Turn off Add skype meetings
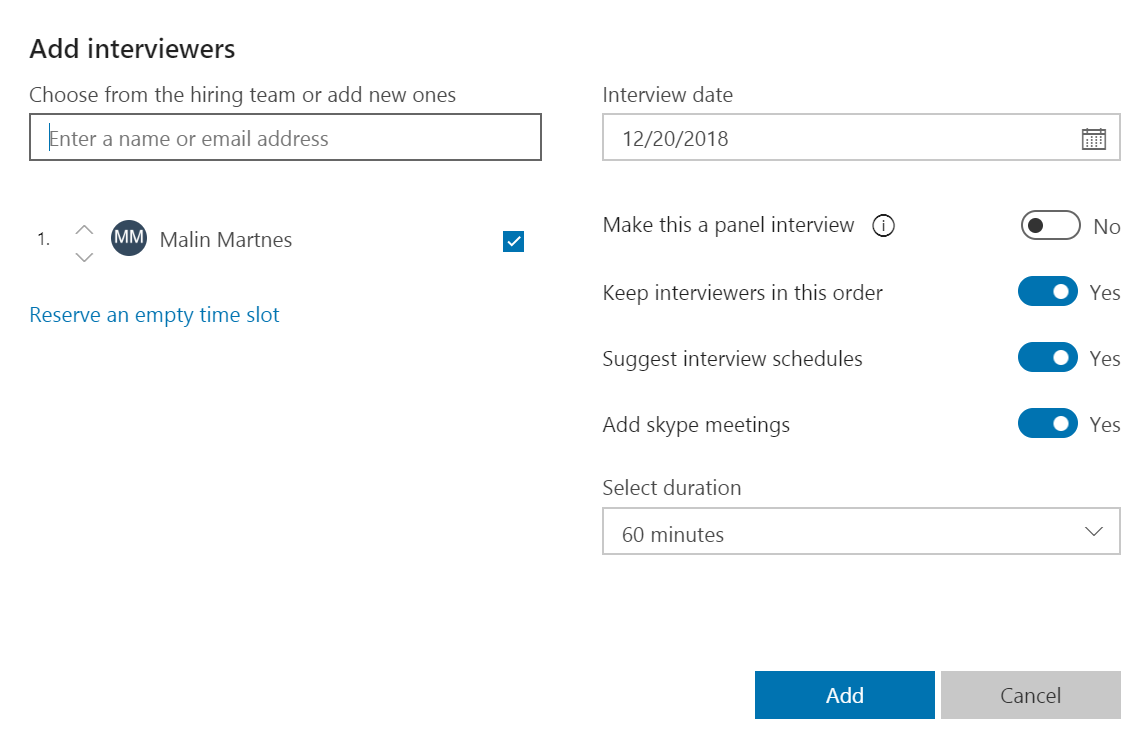1141x737 pixels. point(1047,423)
